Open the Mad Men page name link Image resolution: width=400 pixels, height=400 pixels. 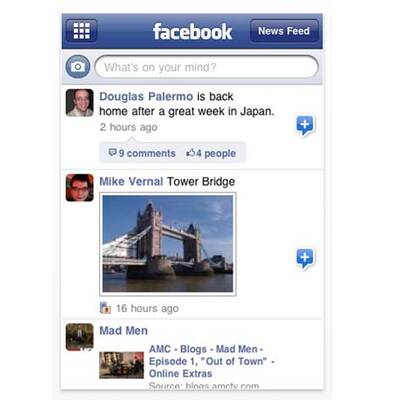click(123, 330)
